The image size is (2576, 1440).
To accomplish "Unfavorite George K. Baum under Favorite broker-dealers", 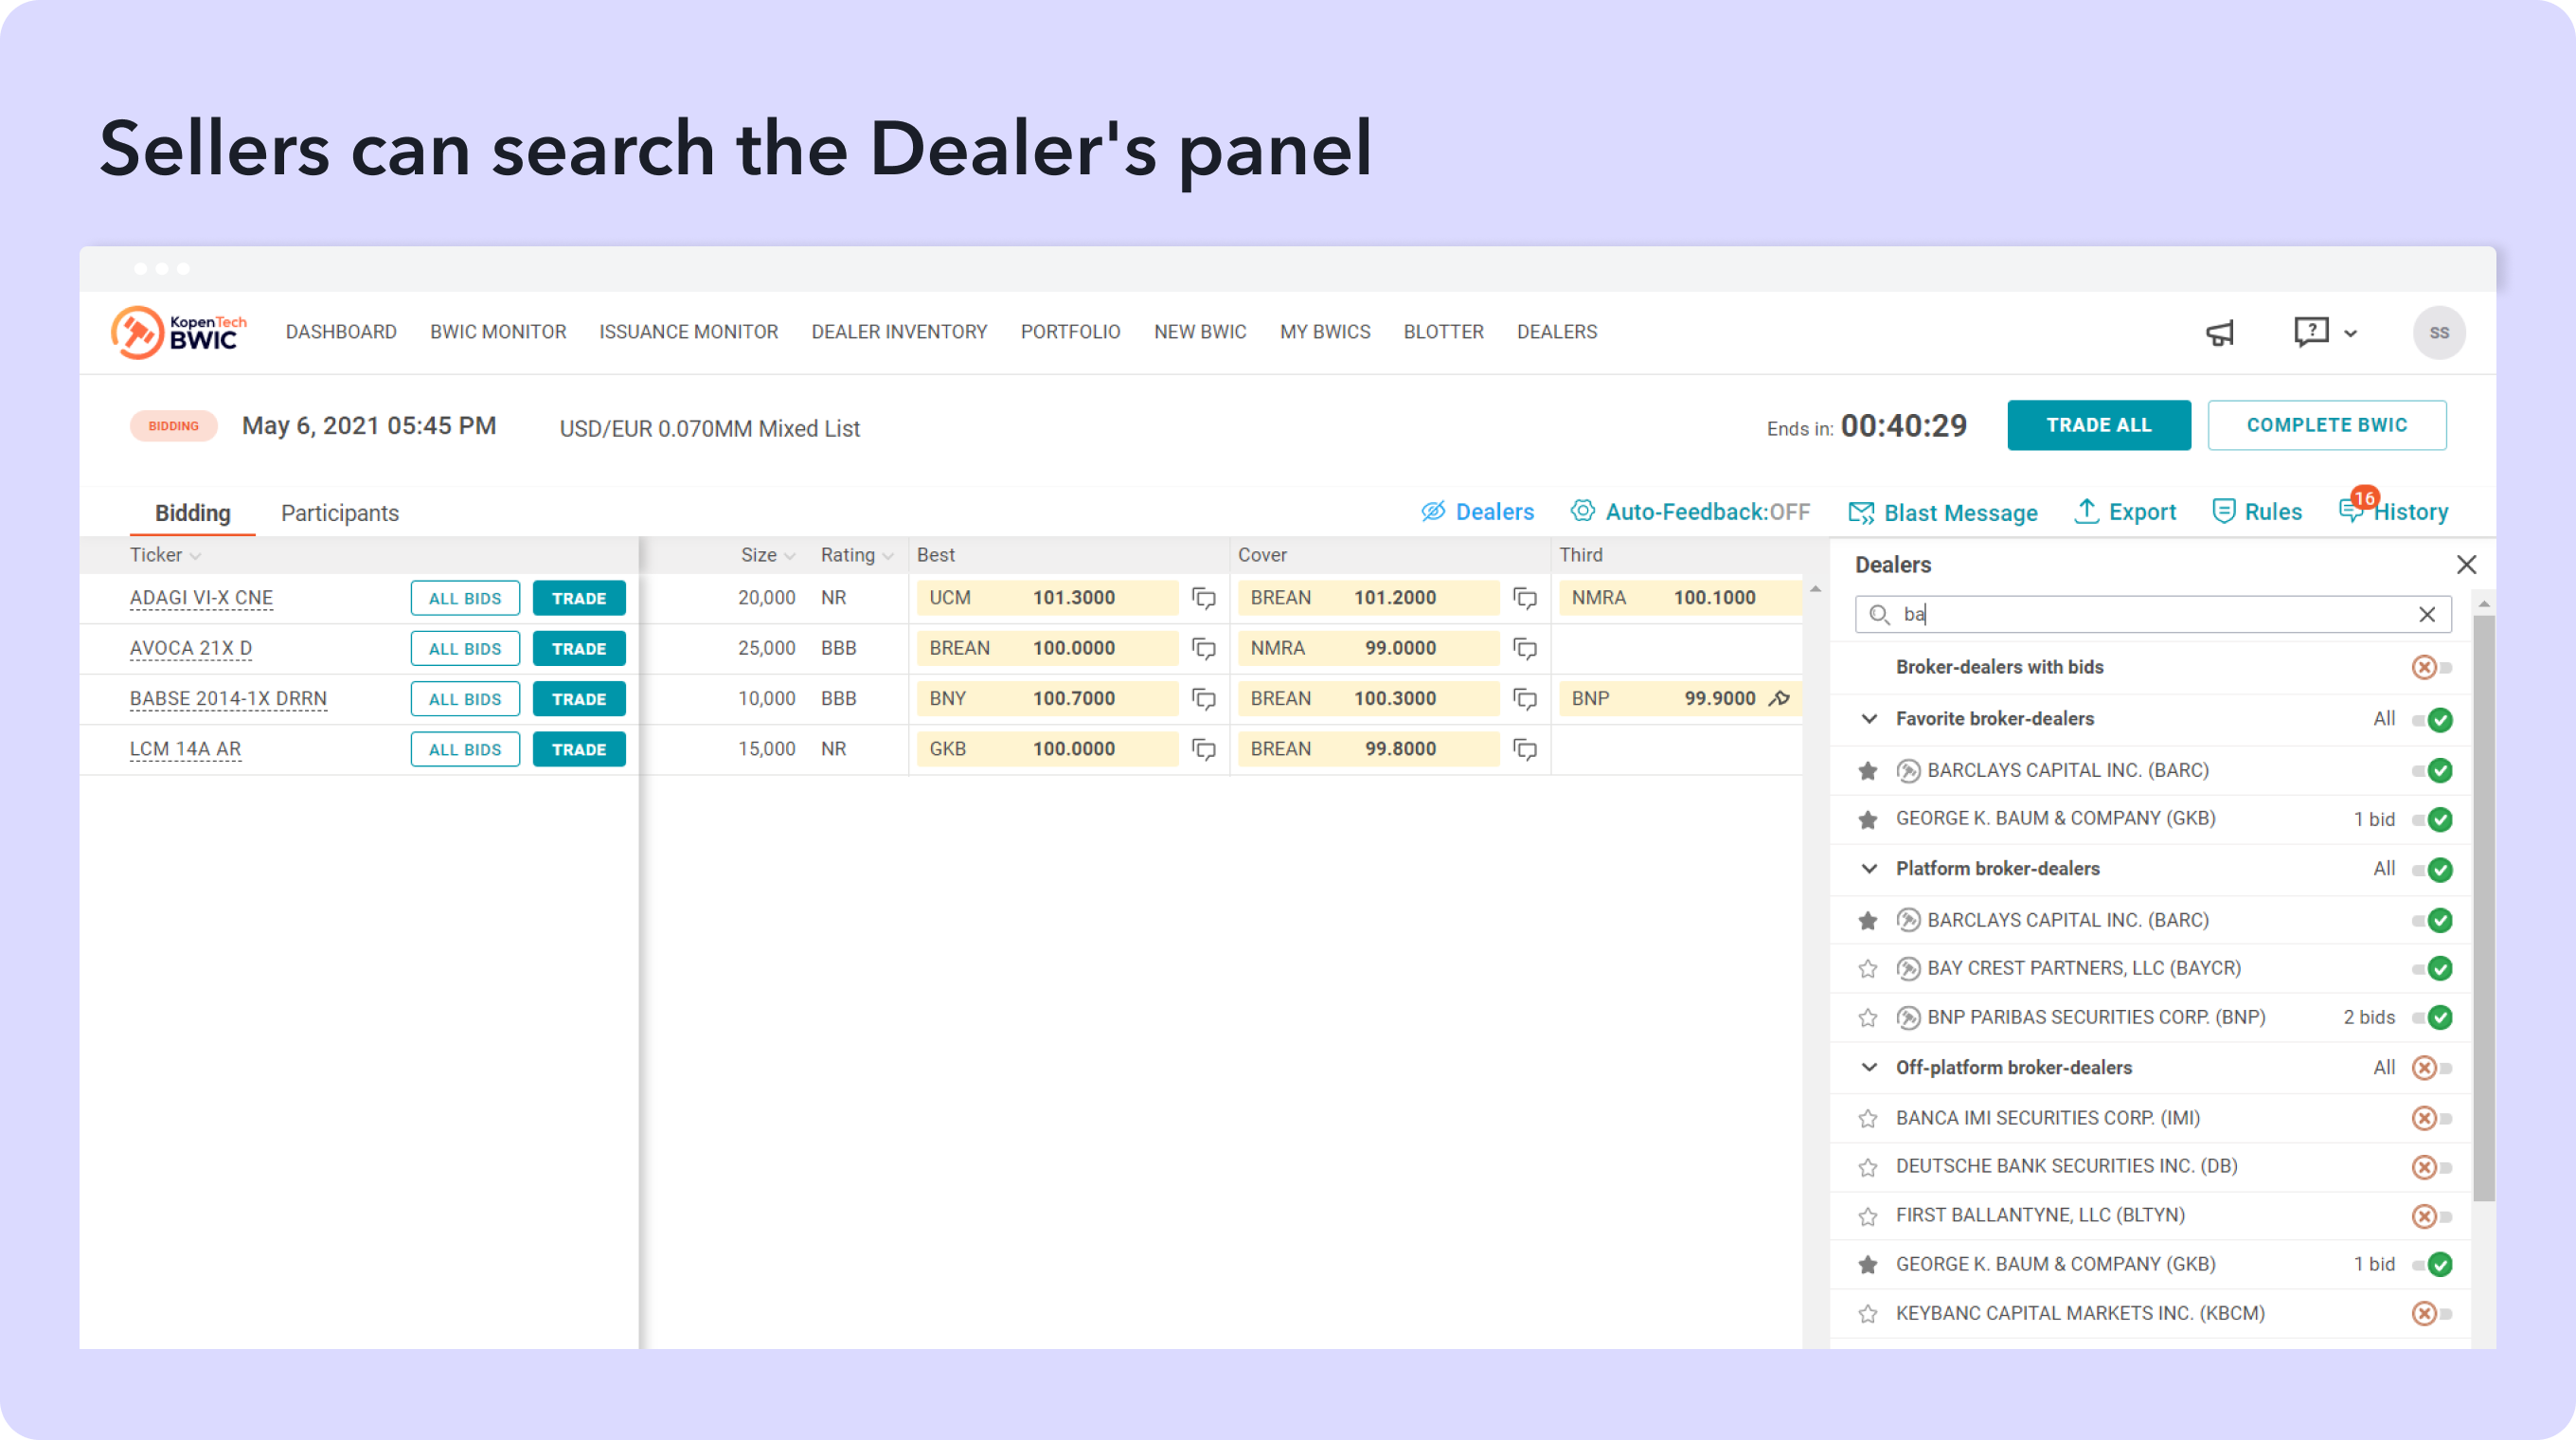I will click(x=1867, y=820).
